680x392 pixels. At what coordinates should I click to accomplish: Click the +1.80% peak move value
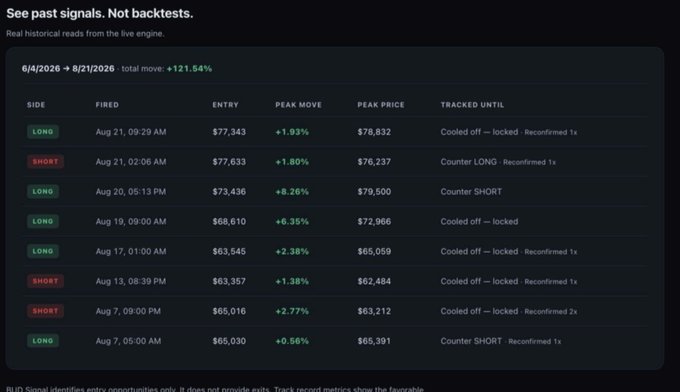(292, 162)
